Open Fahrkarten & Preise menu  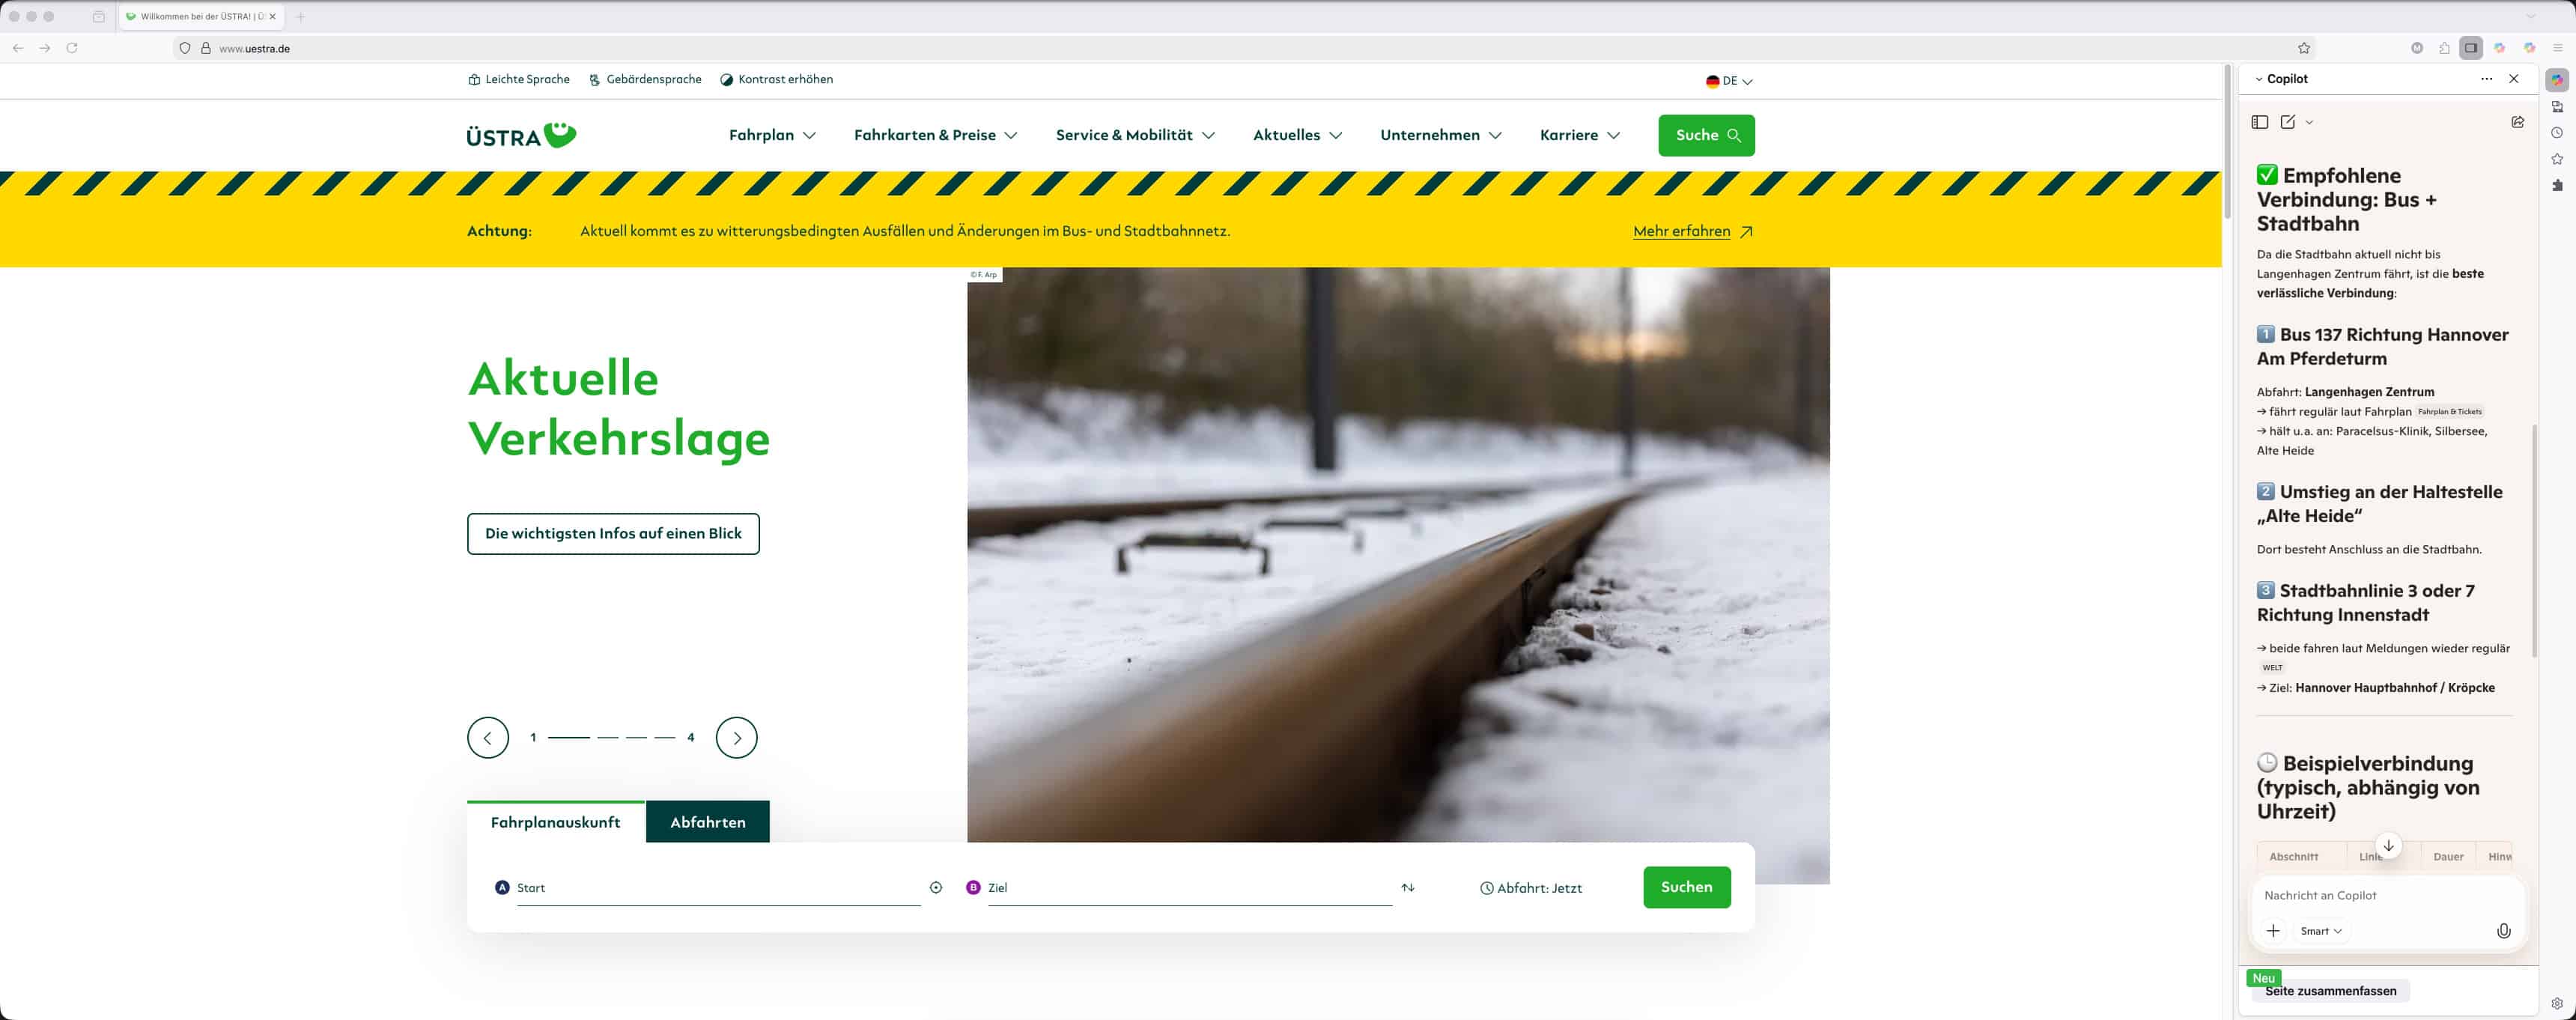[935, 135]
